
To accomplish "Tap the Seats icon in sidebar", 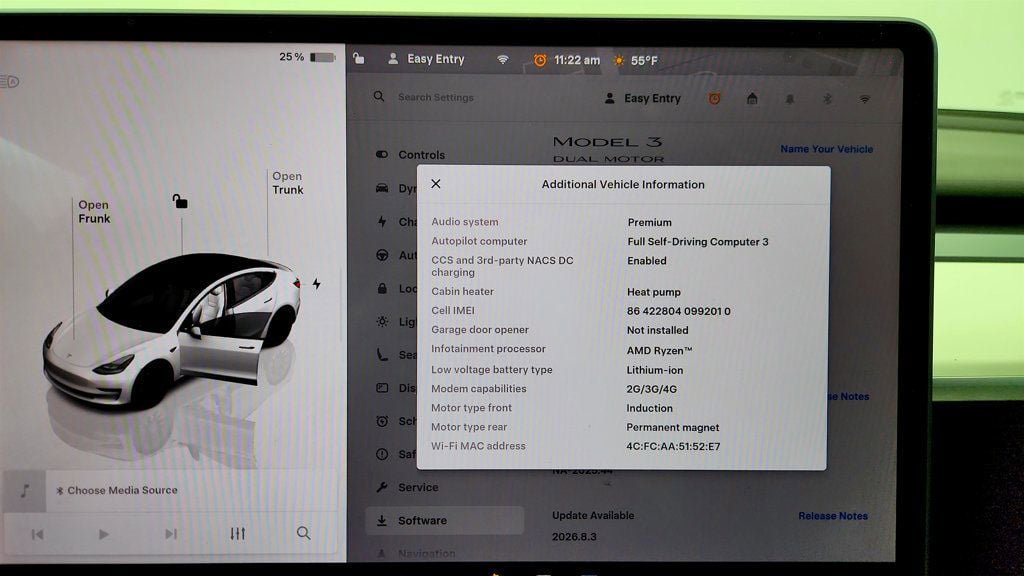I will 382,355.
